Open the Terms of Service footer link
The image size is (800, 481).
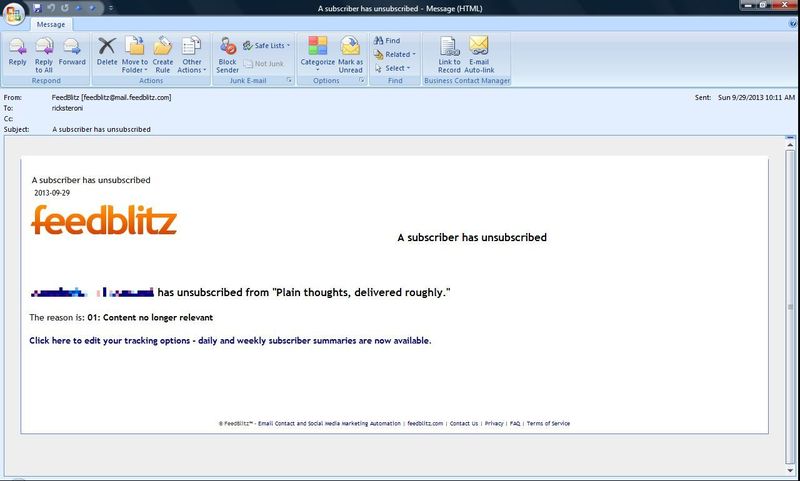point(548,423)
